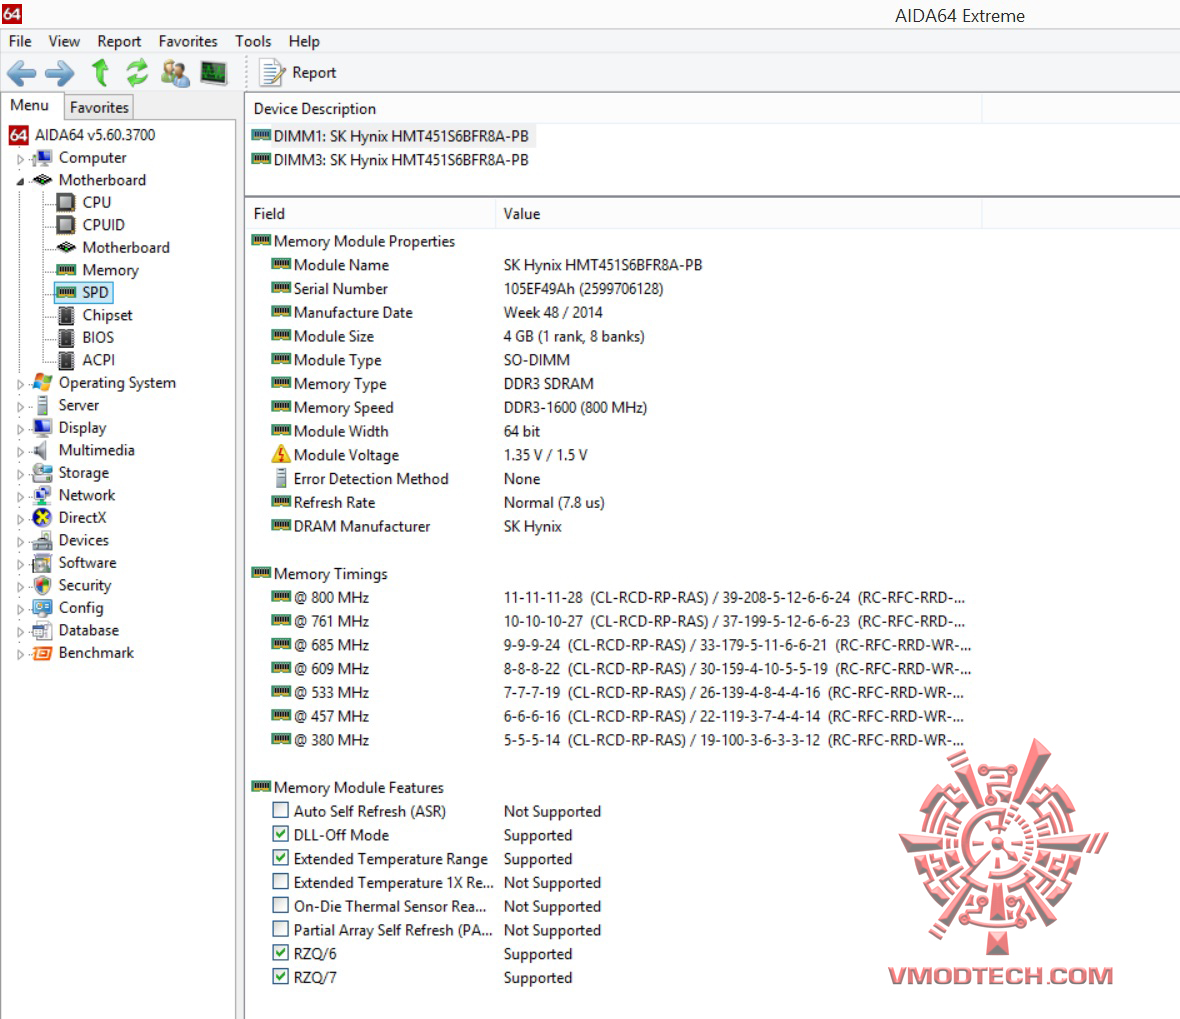Click the Back arrow toolbar icon
This screenshot has width=1180, height=1019.
tap(22, 73)
